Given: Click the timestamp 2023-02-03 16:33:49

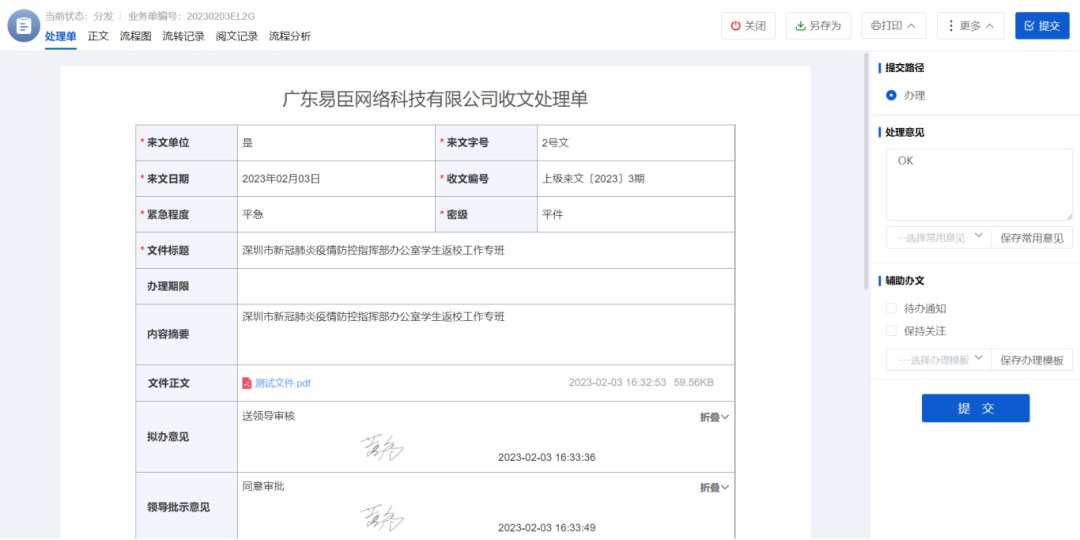Looking at the screenshot, I should pos(547,528).
